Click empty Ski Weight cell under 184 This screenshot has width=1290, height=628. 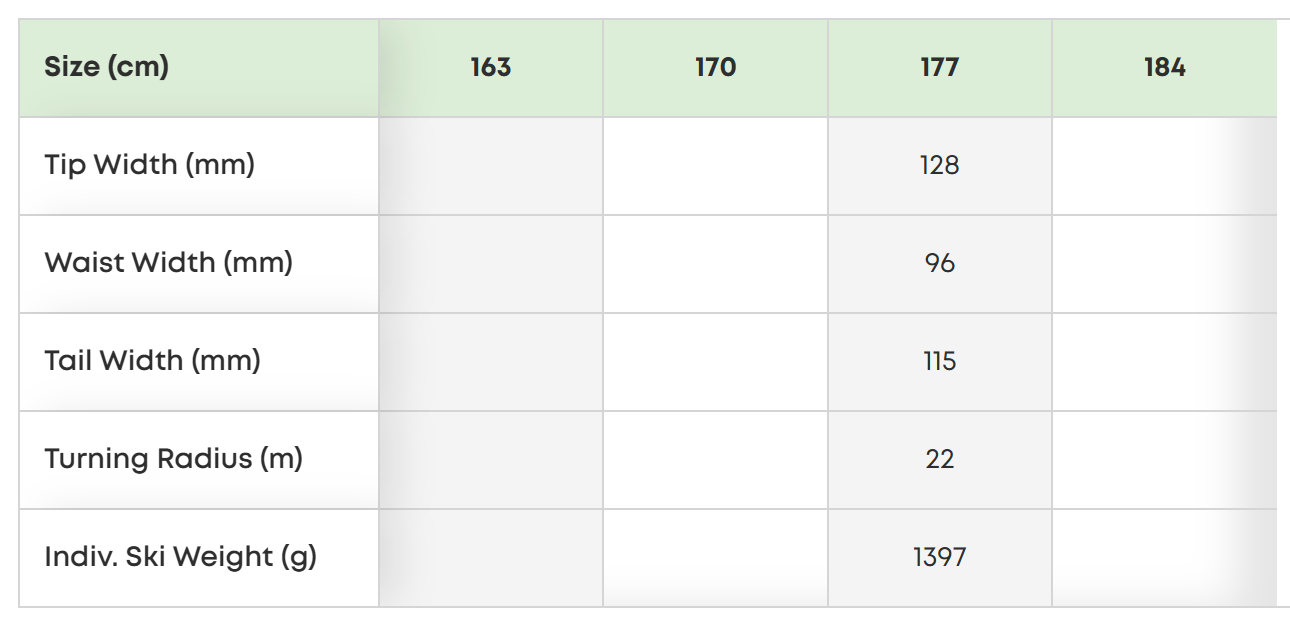point(1164,558)
